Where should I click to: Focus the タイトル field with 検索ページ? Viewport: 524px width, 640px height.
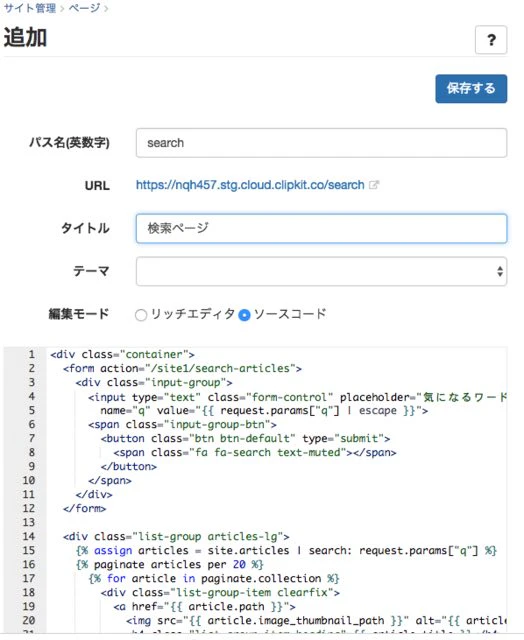pyautogui.click(x=321, y=228)
